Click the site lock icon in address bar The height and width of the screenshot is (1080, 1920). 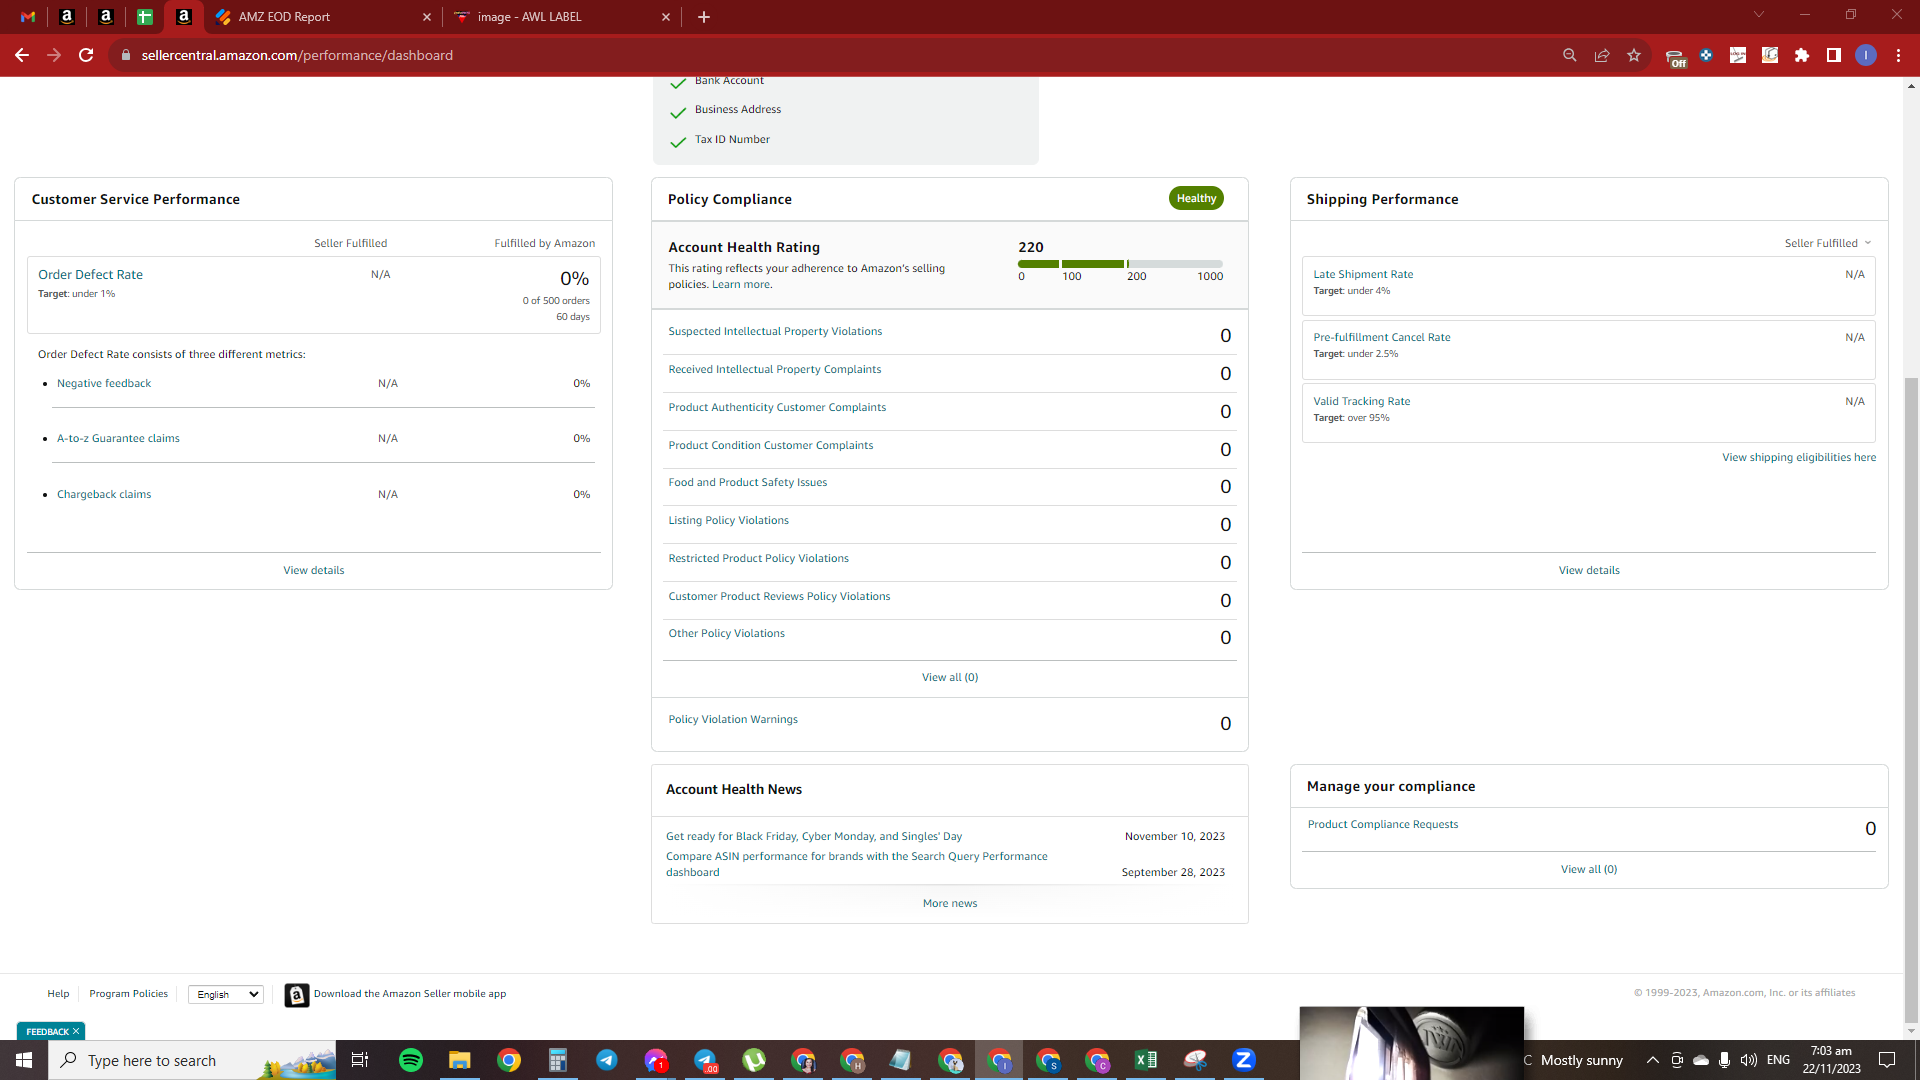coord(125,55)
